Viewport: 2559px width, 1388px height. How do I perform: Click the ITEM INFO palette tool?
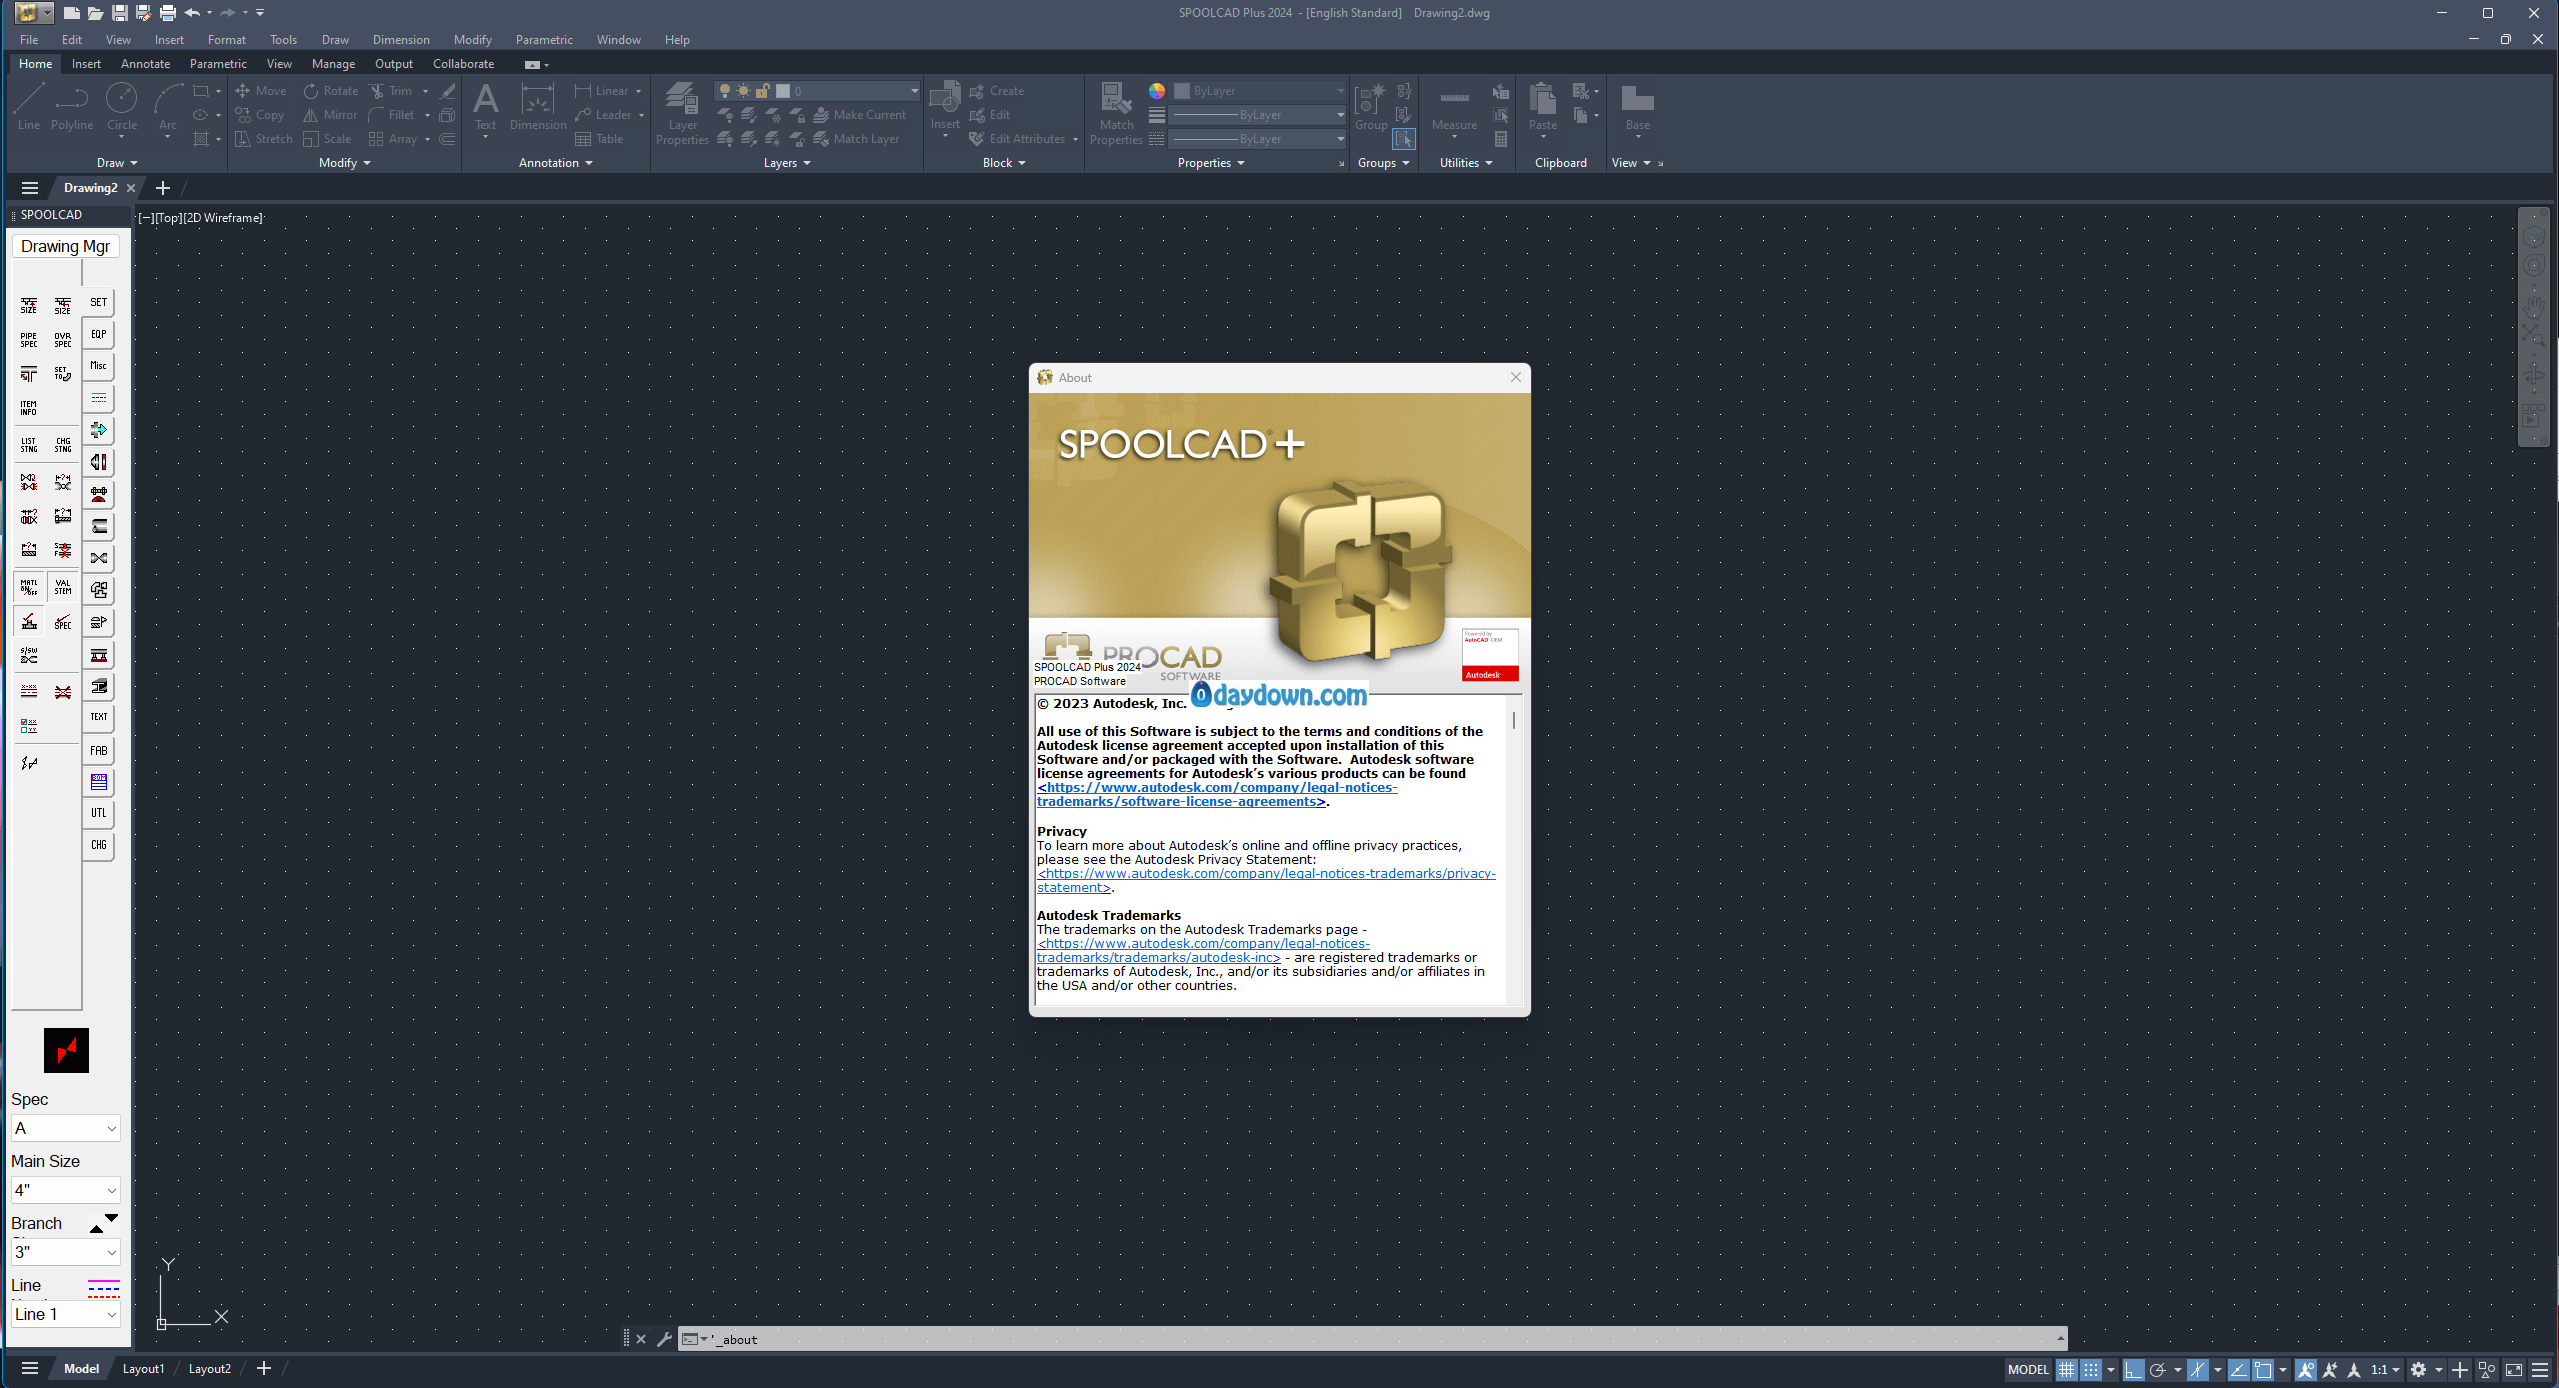click(x=29, y=408)
